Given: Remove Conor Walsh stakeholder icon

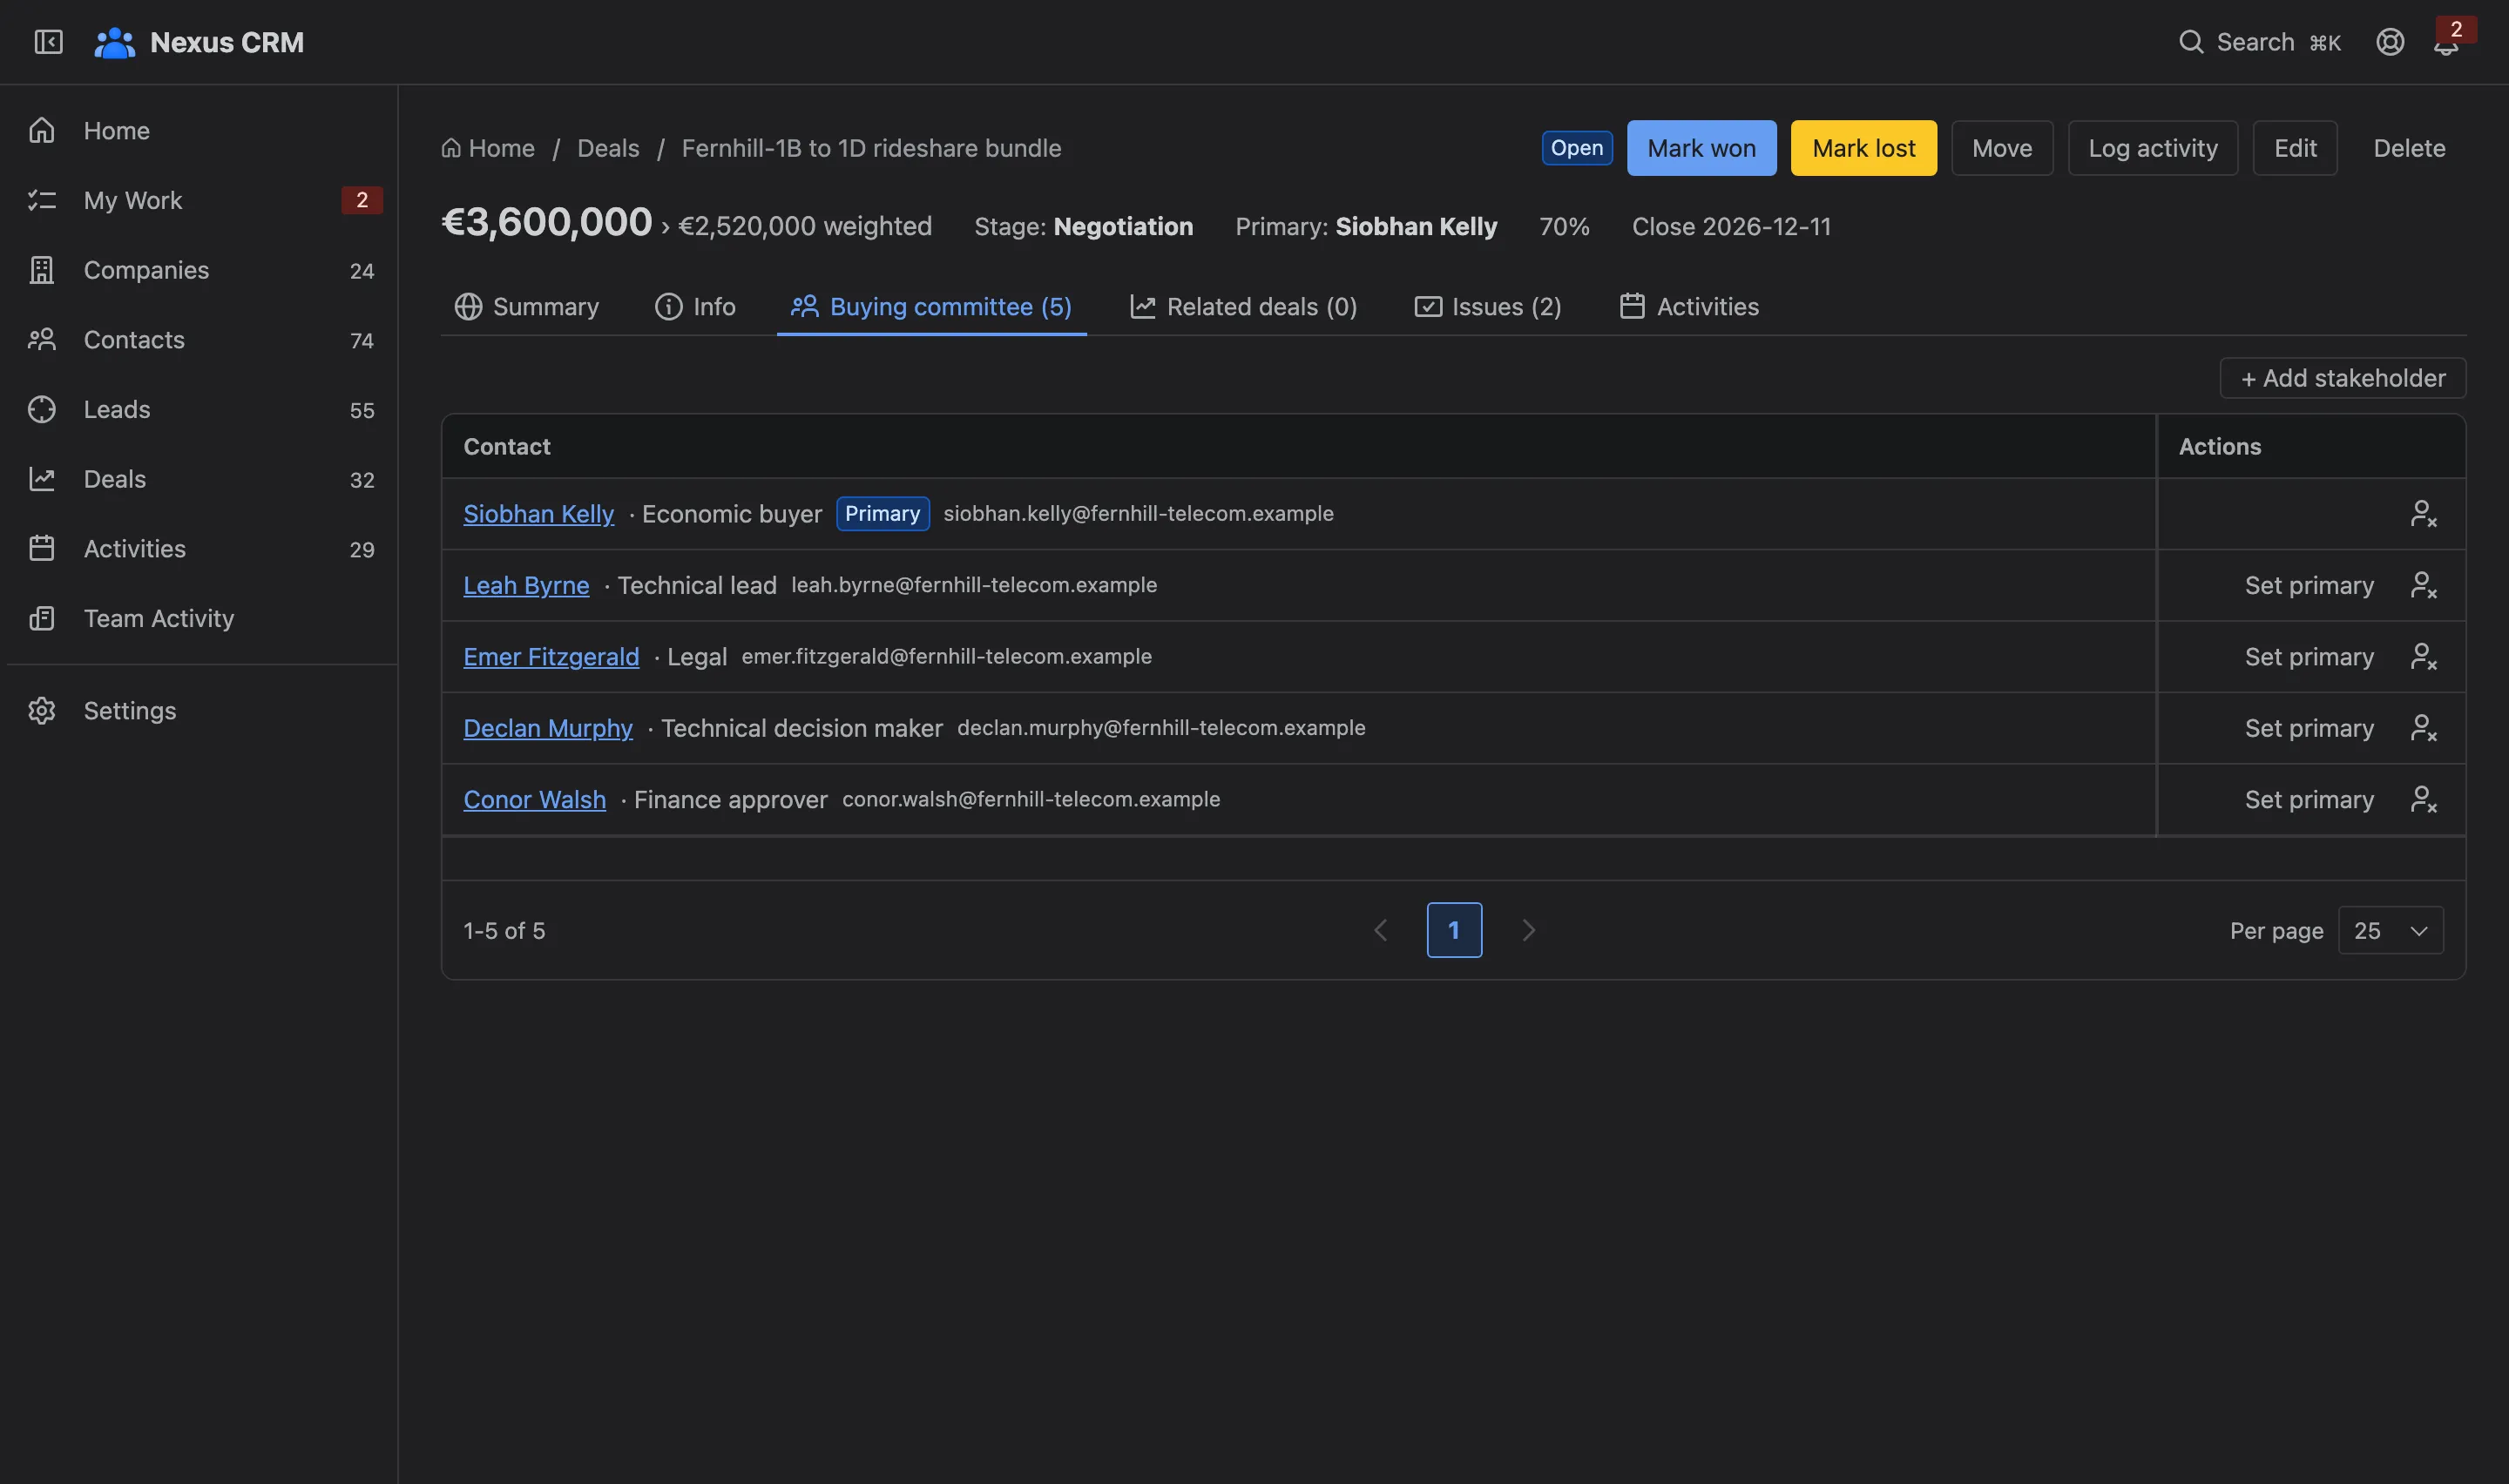Looking at the screenshot, I should [2423, 800].
